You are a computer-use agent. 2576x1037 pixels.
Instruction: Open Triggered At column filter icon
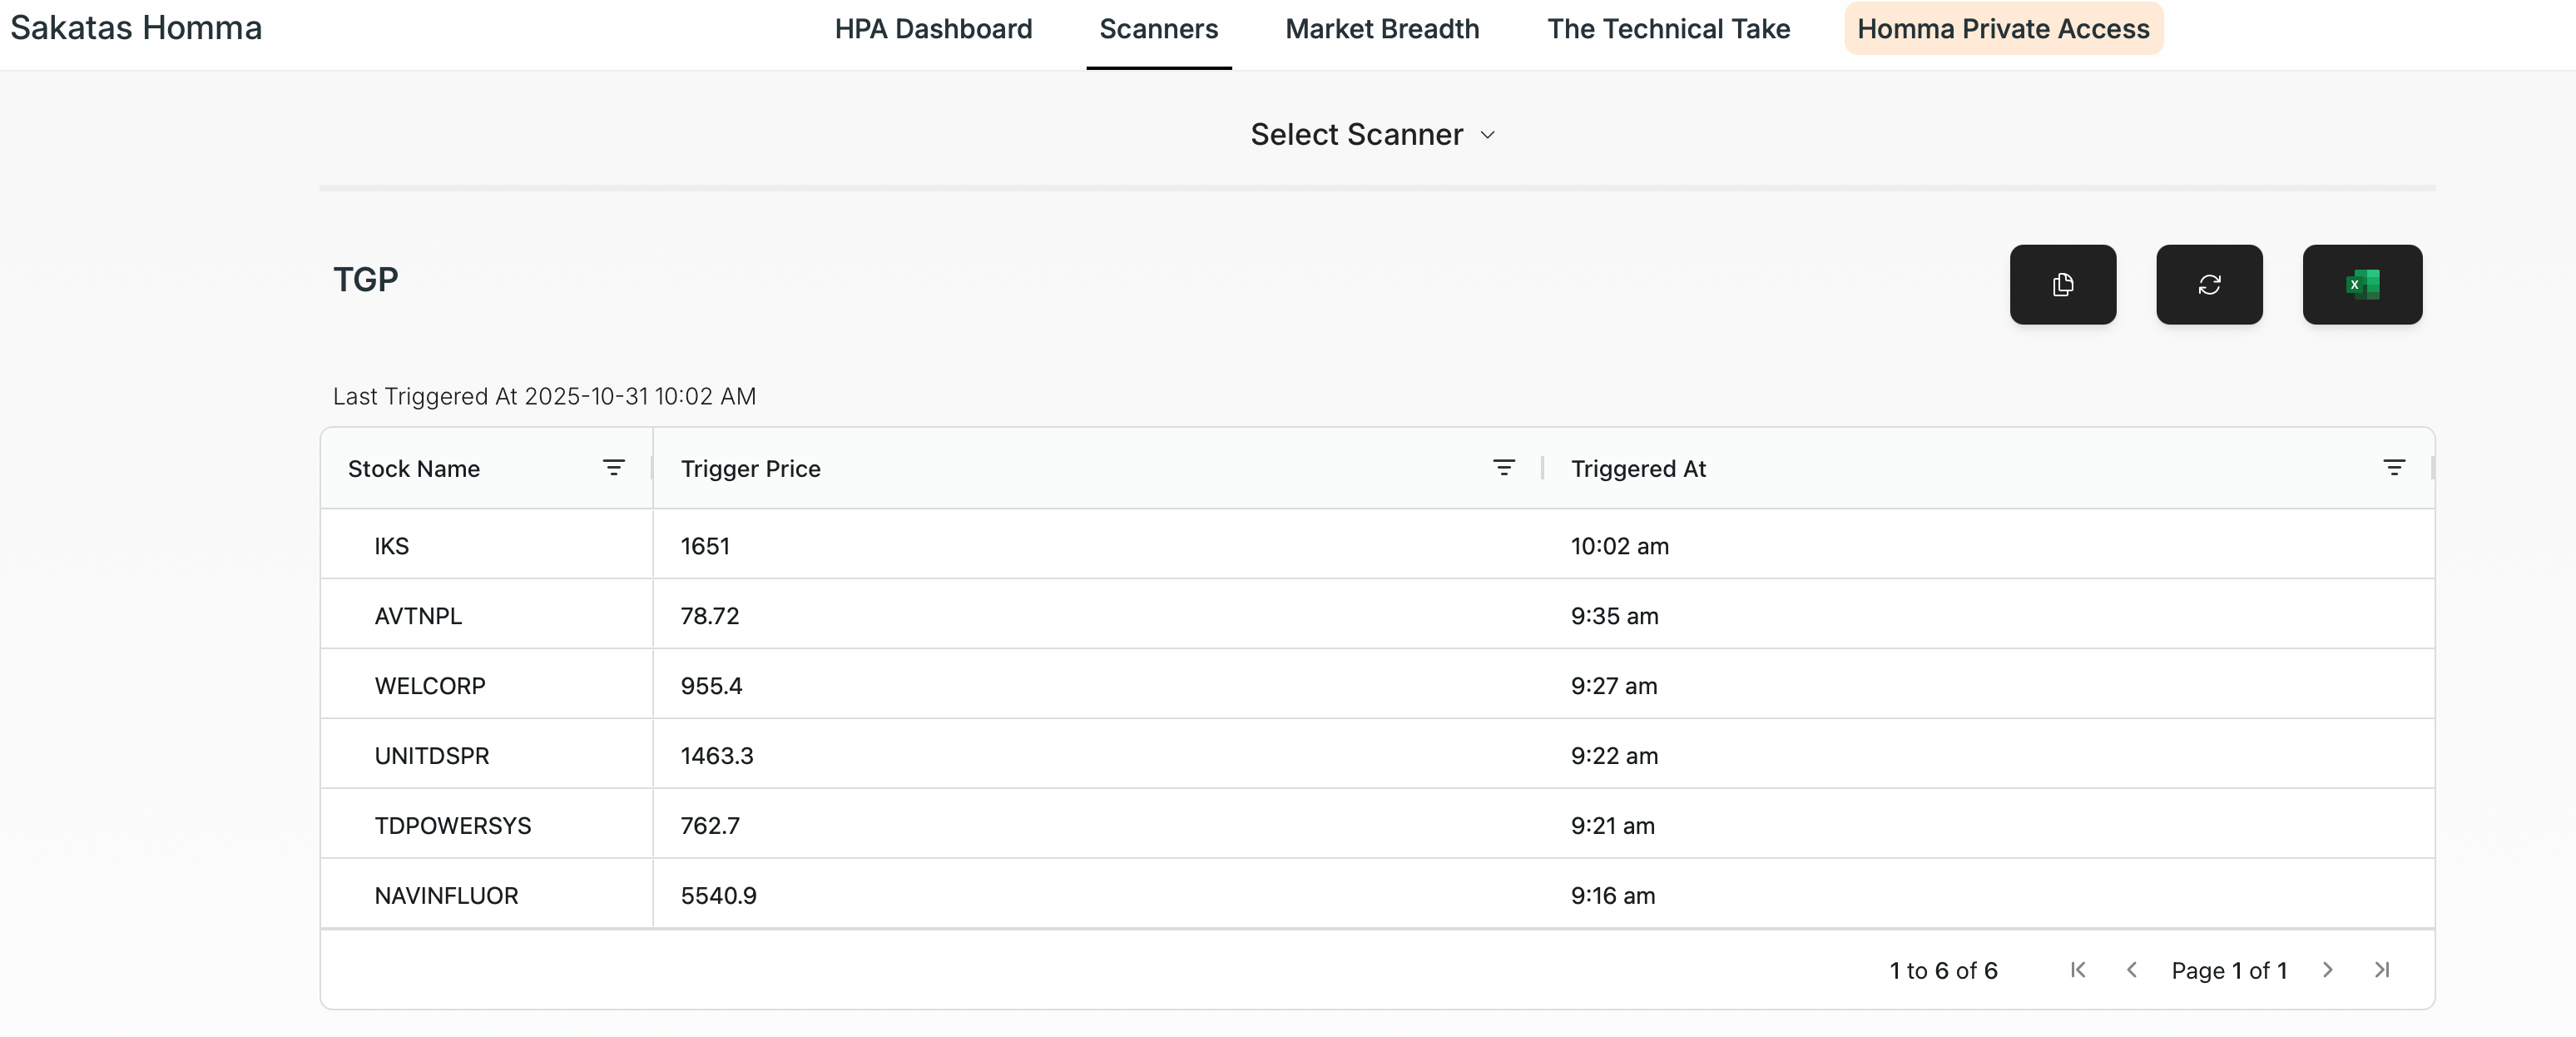pyautogui.click(x=2393, y=468)
